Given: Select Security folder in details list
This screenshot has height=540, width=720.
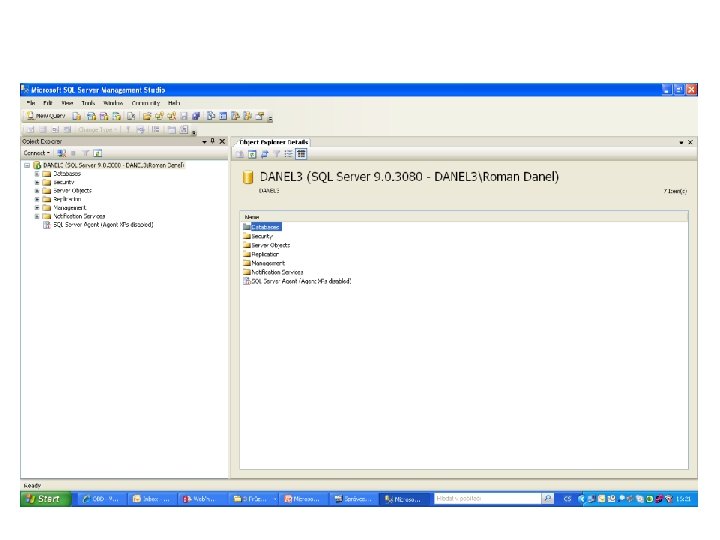Looking at the screenshot, I should point(258,236).
